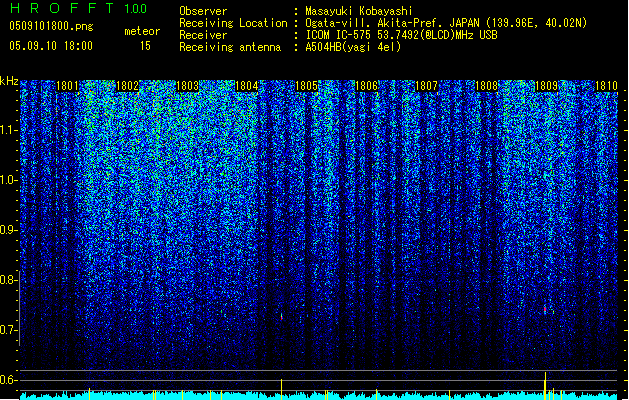This screenshot has height=400, width=629.
Task: Click the 0.6 kHz axis label
Action: pyautogui.click(x=7, y=380)
